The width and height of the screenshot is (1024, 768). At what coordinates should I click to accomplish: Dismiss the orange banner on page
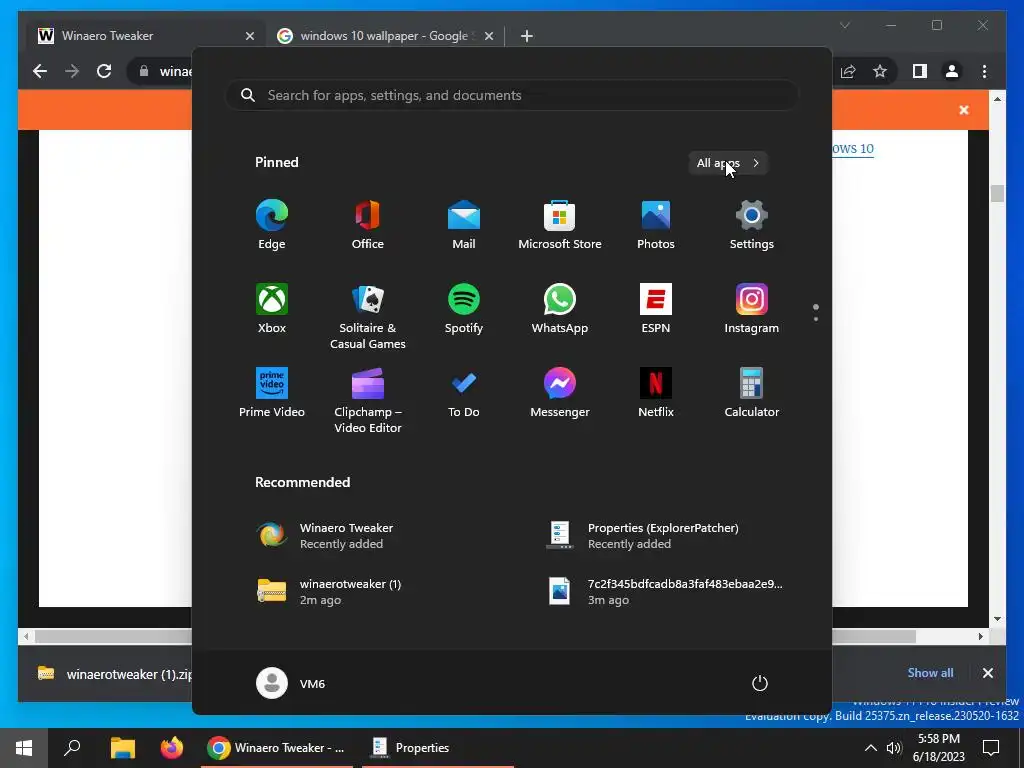click(964, 110)
